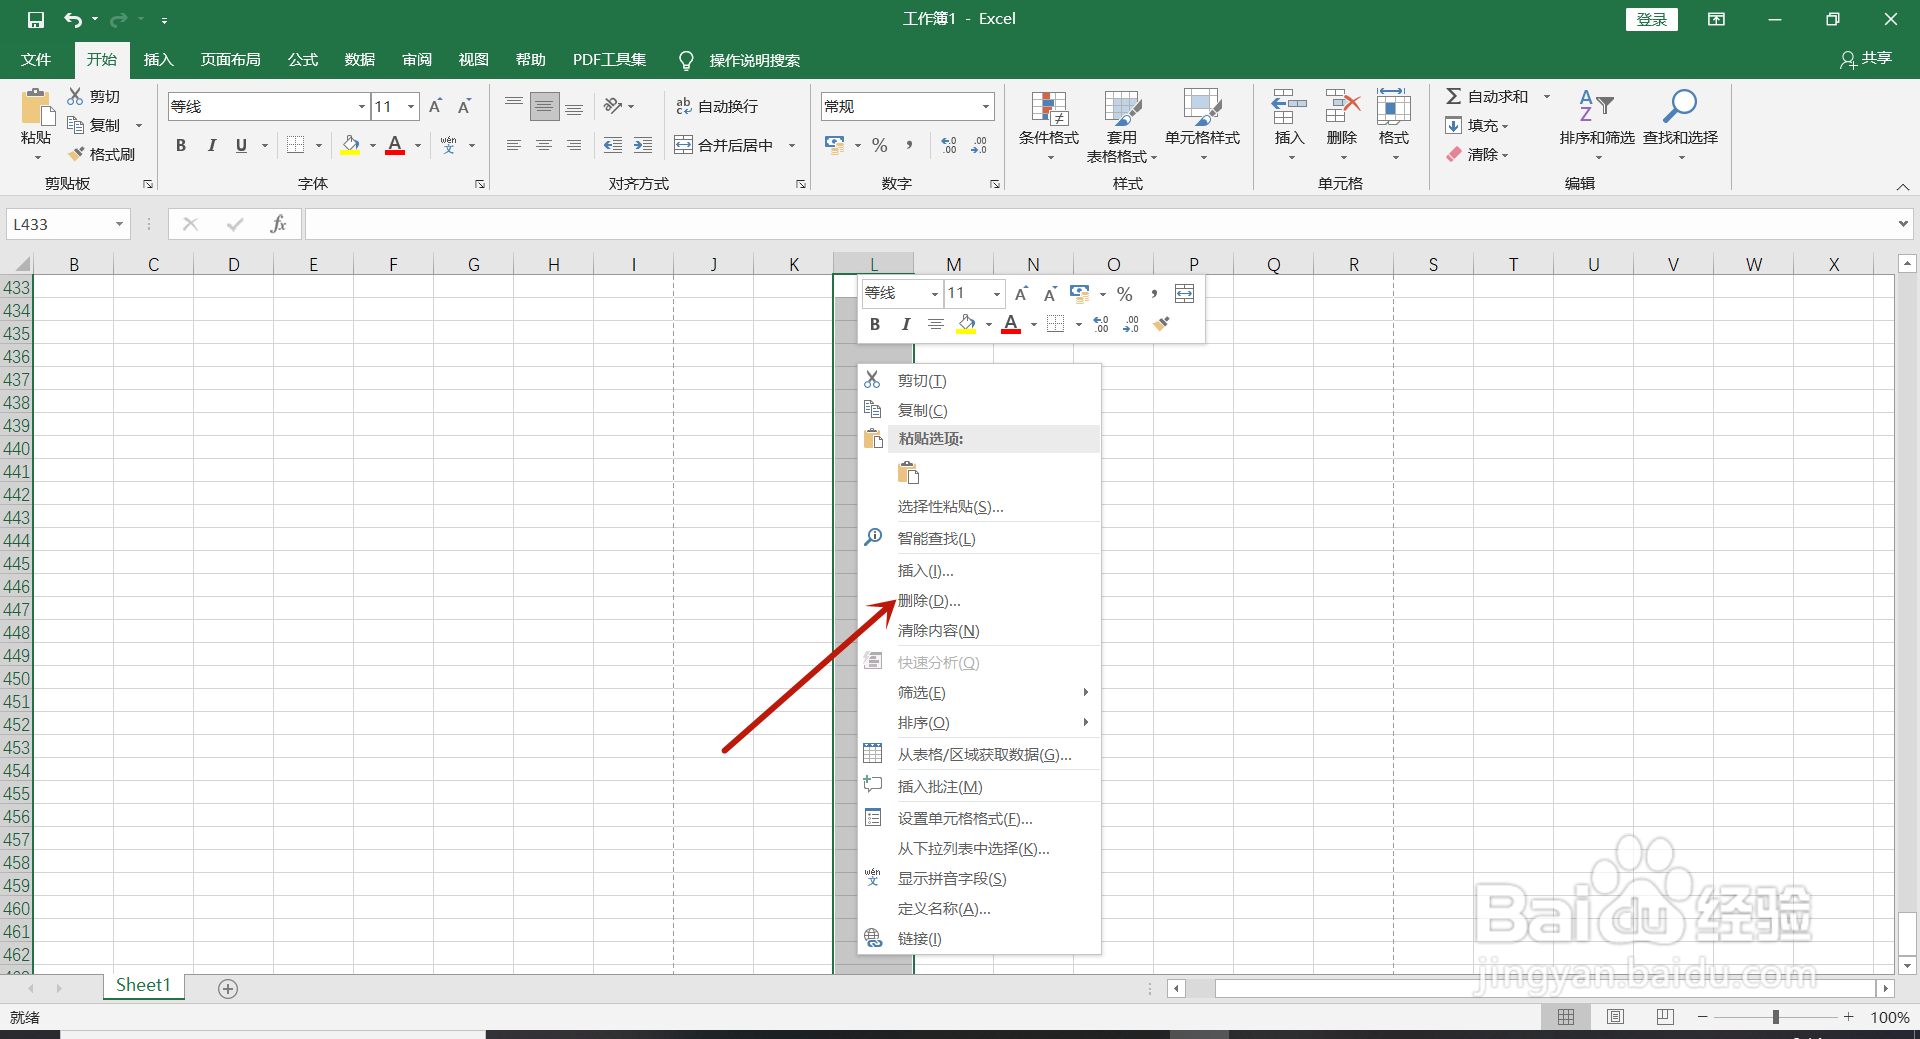Switch to Page Layout view in status bar
Image resolution: width=1920 pixels, height=1039 pixels.
coord(1615,1017)
